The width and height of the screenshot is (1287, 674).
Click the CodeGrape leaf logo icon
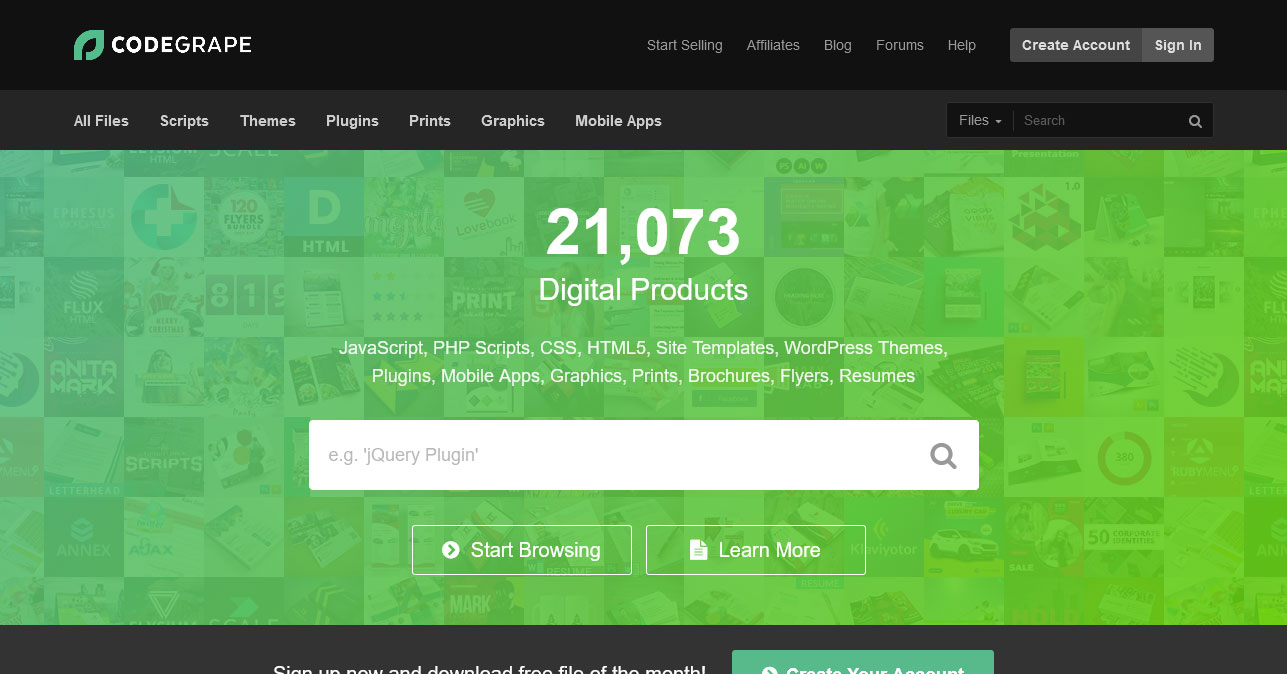(x=89, y=45)
